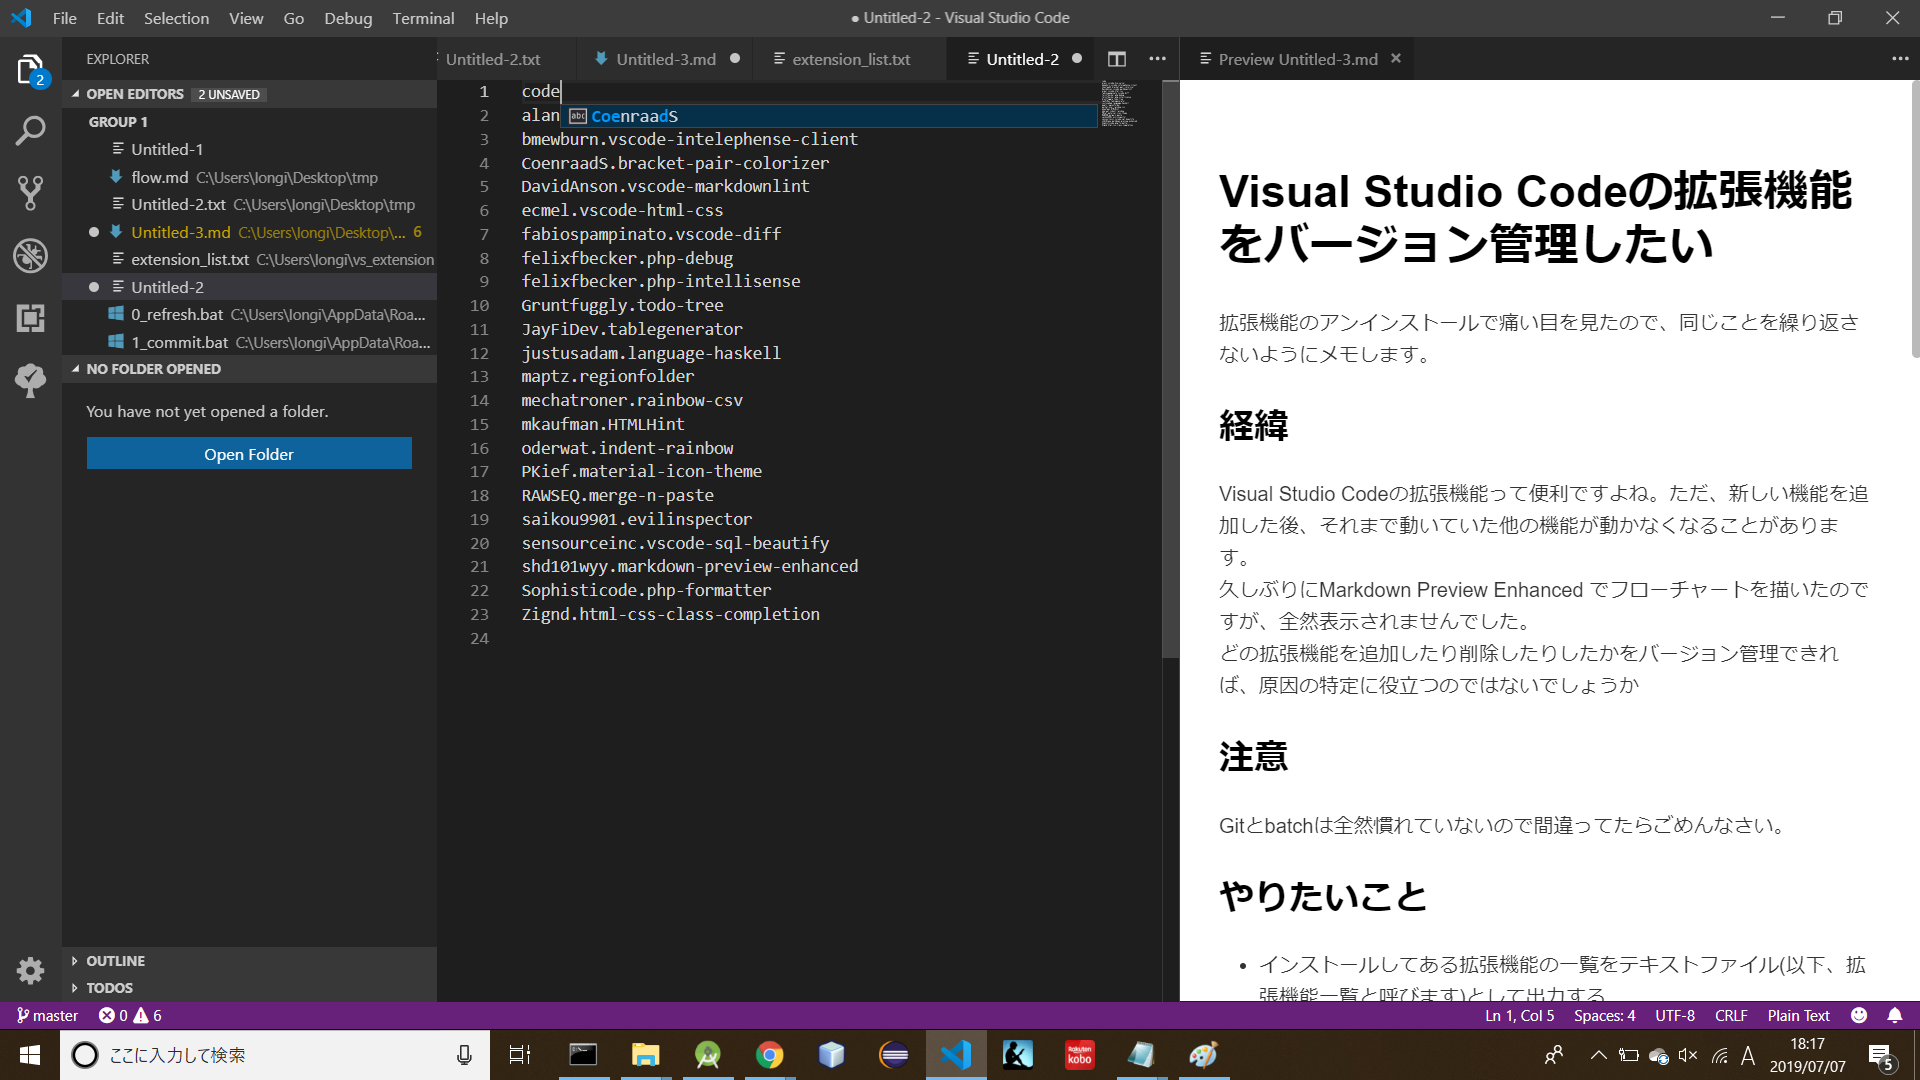Open the Terminal menu
The height and width of the screenshot is (1080, 1920).
pyautogui.click(x=423, y=18)
